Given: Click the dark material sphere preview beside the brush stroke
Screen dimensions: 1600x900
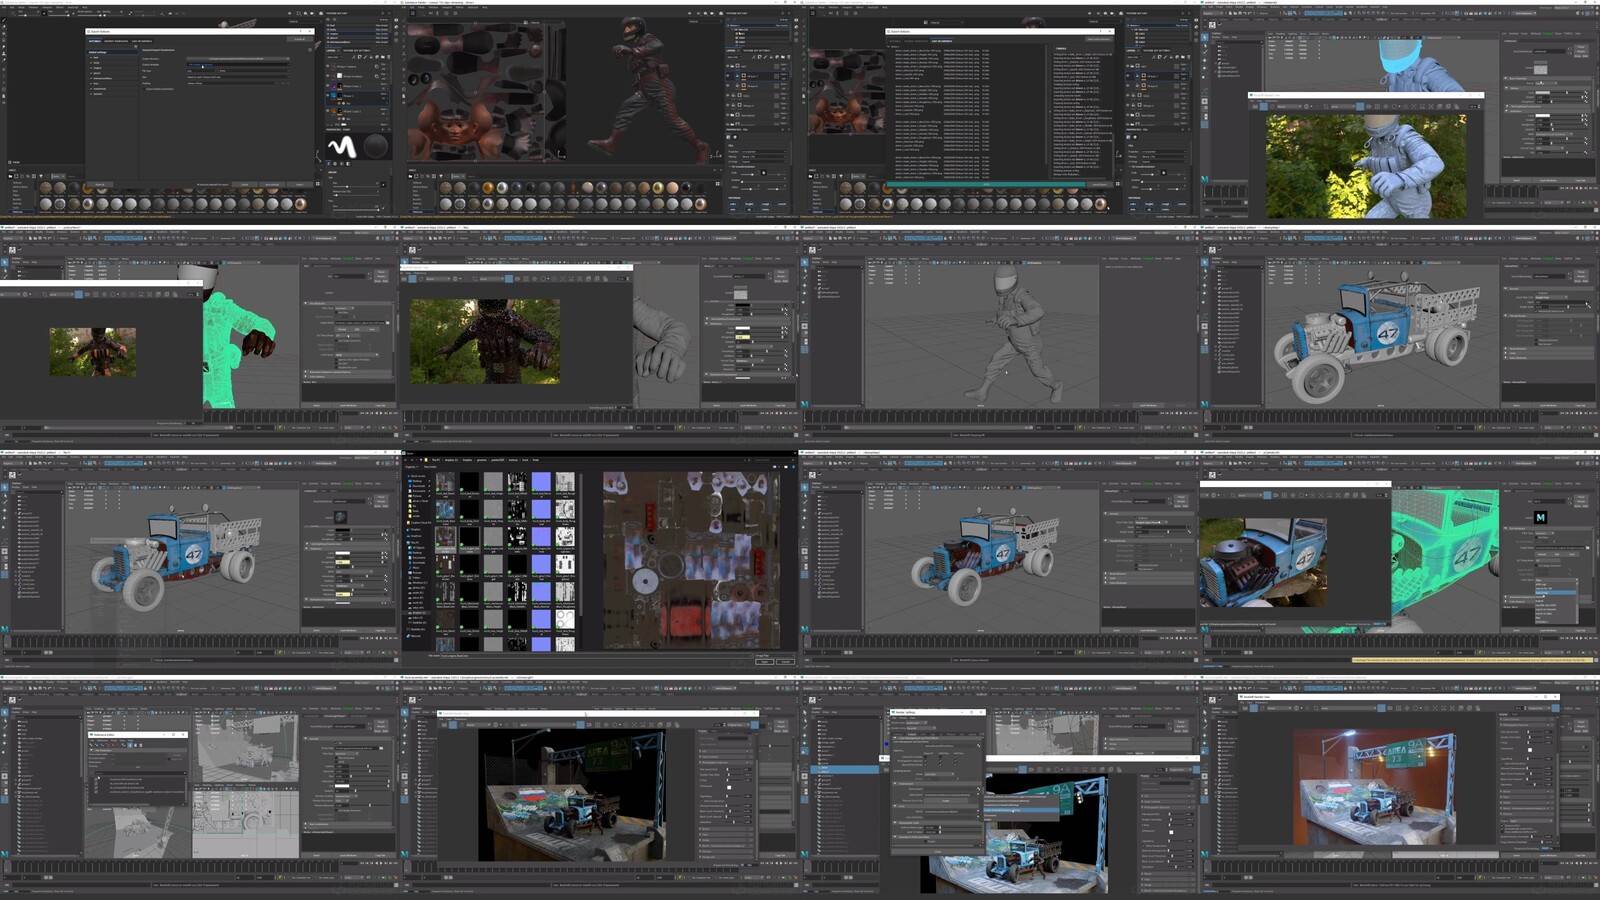Looking at the screenshot, I should (376, 146).
